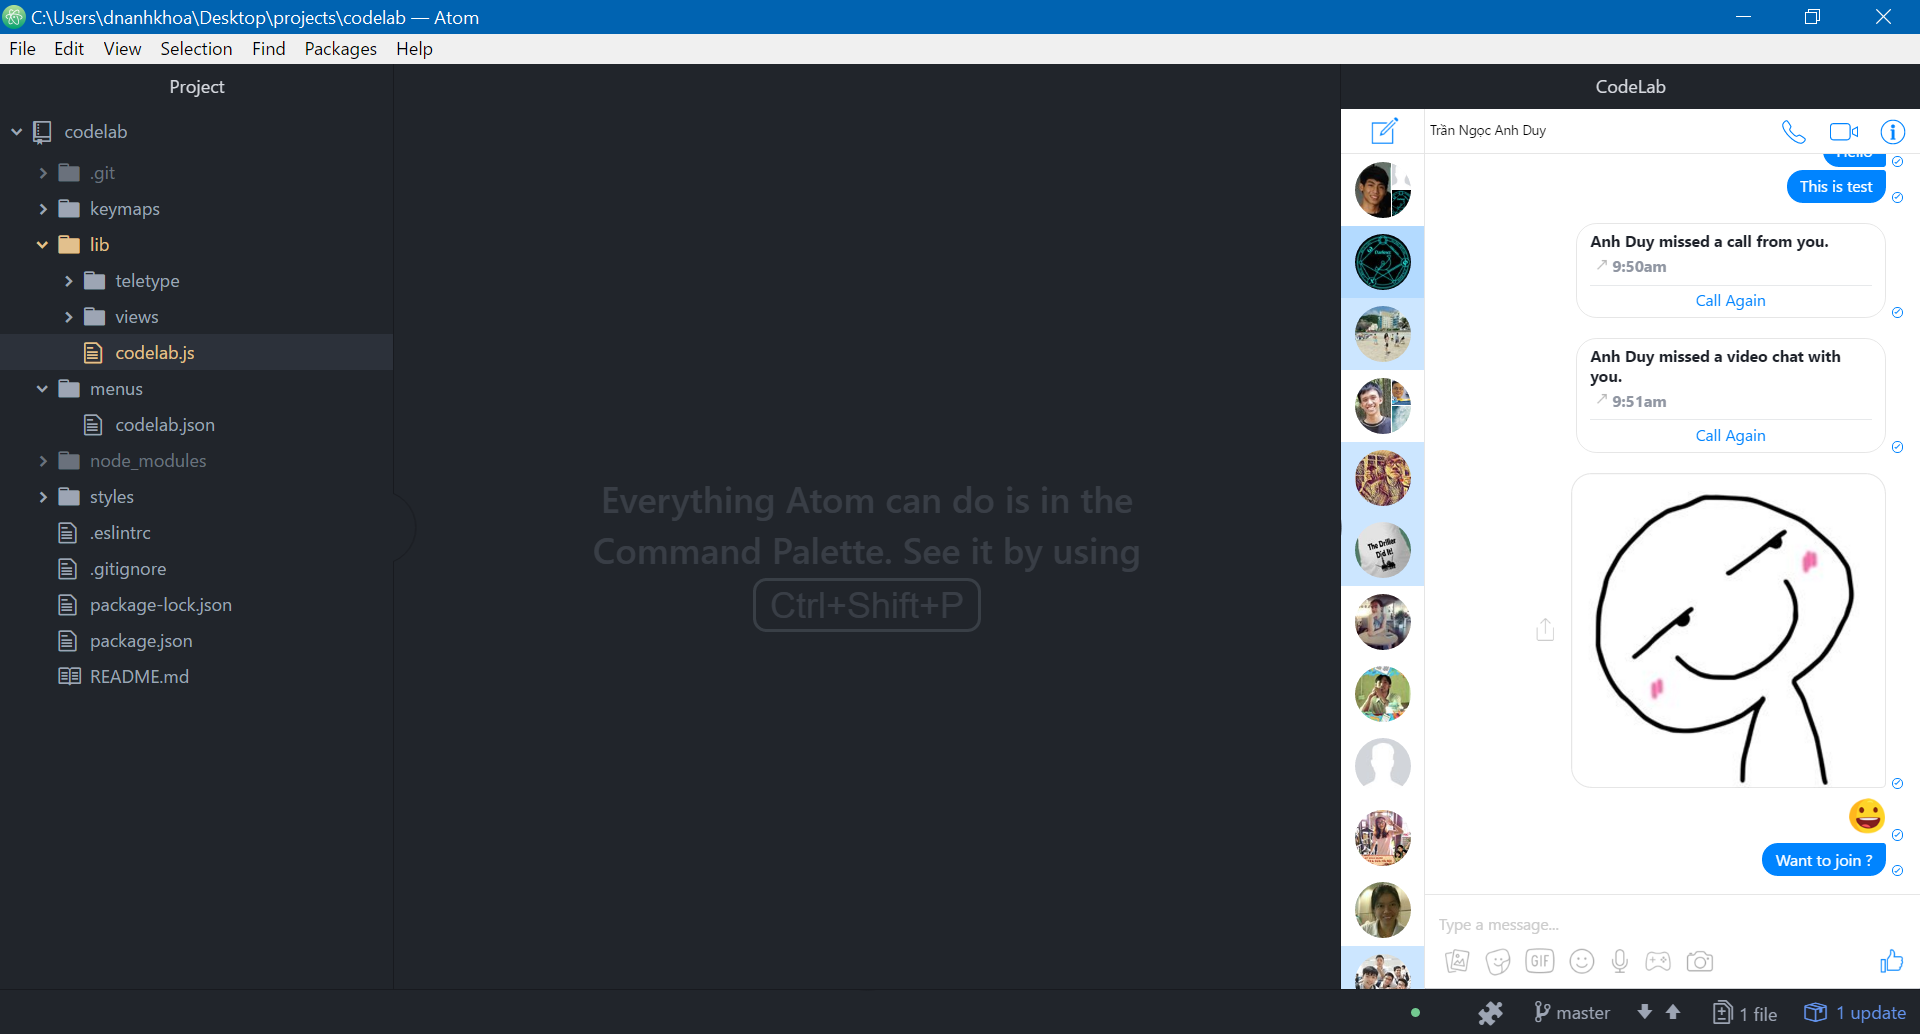
Task: Expand the node_modules folder chevron
Action: point(43,461)
